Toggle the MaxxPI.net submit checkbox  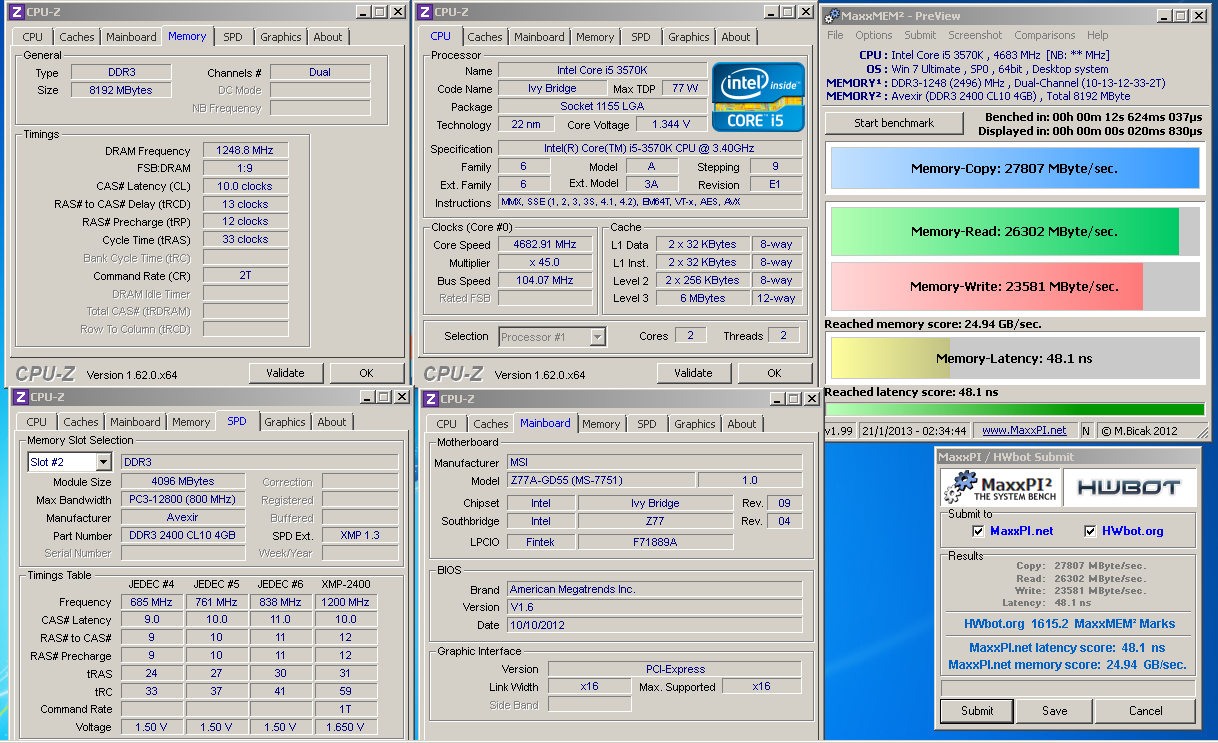[x=979, y=531]
